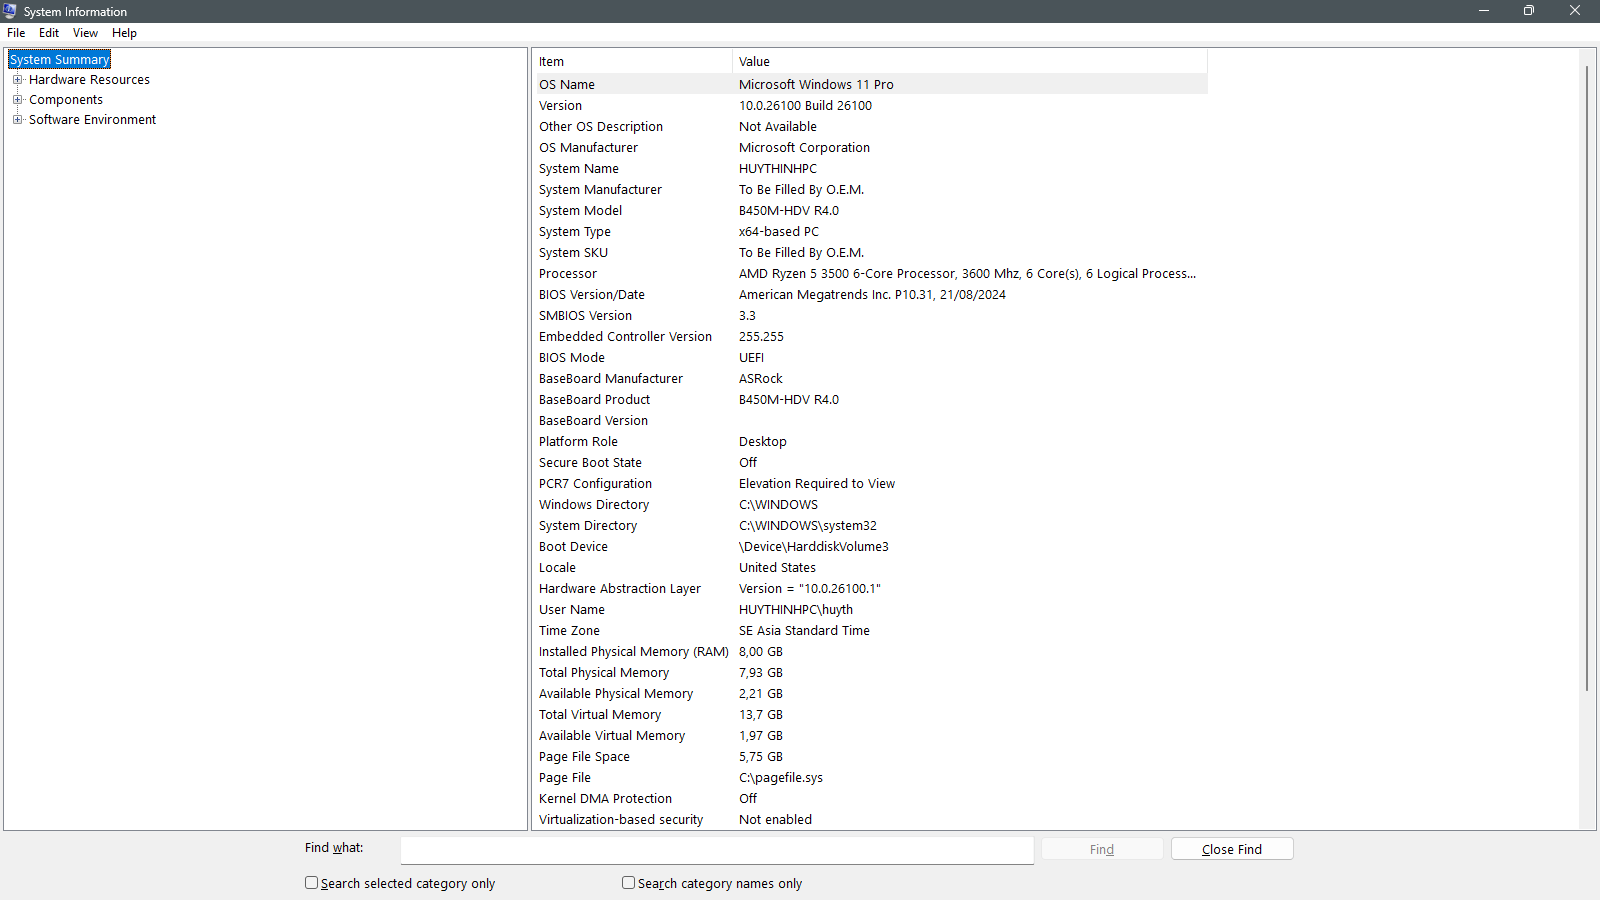Open the File menu
Screen dimensions: 1600x900
(x=16, y=33)
